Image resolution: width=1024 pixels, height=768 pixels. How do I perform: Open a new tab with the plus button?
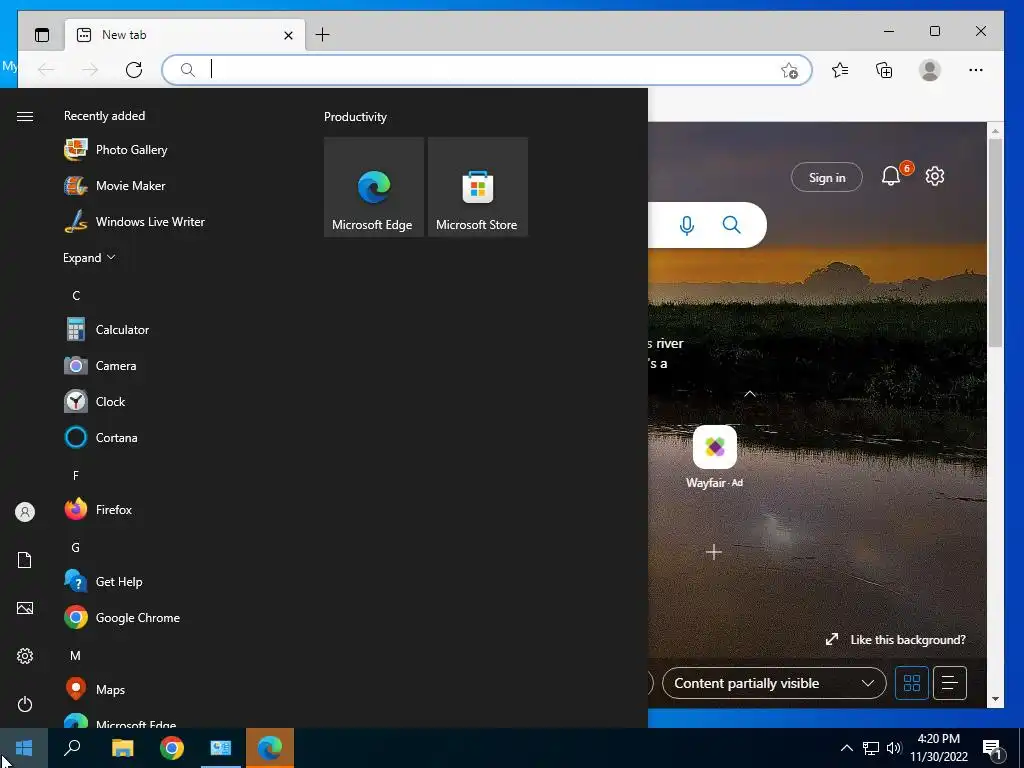[323, 35]
